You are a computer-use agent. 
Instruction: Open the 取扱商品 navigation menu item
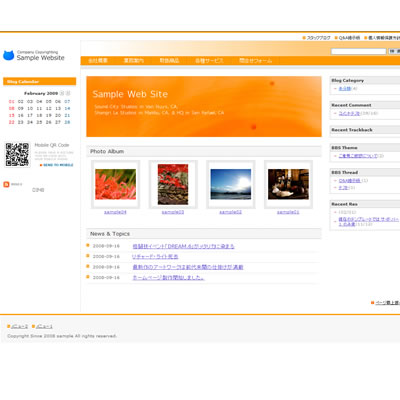[169, 61]
